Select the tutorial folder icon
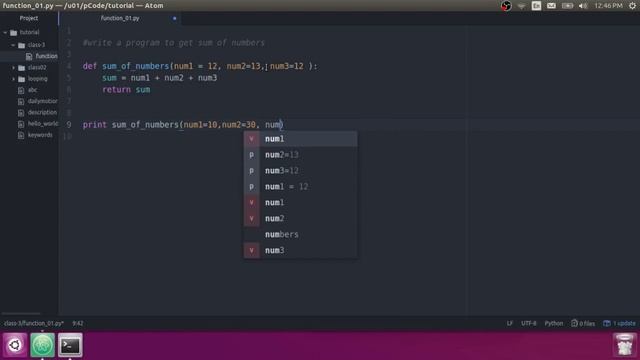 (x=13, y=32)
